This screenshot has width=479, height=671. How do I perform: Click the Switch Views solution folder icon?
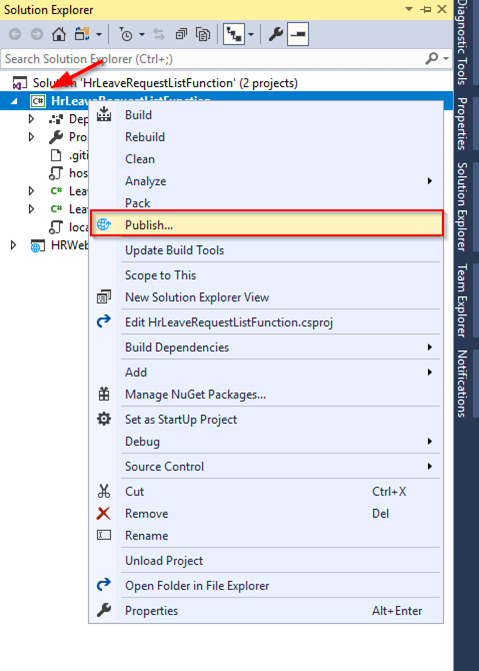[82, 34]
